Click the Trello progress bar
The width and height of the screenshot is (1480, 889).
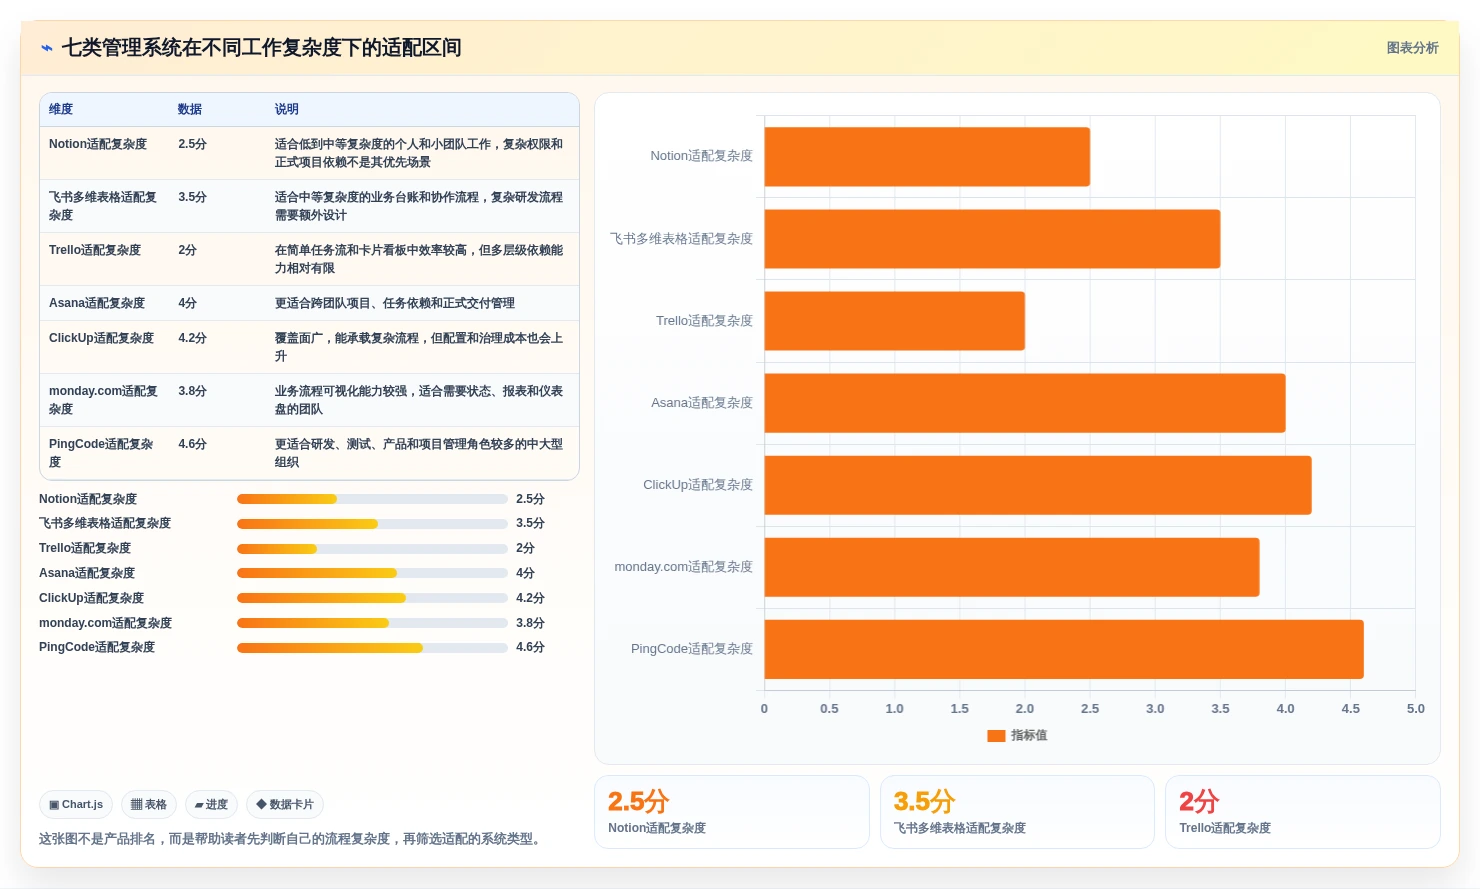pyautogui.click(x=372, y=549)
